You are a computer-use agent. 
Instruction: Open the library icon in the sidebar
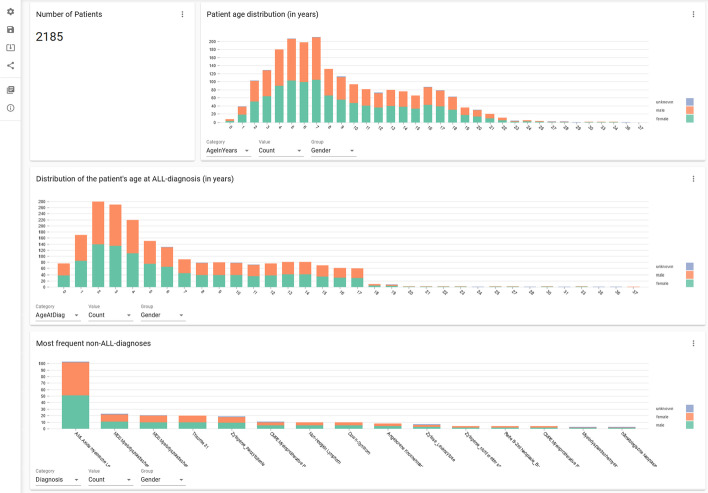[11, 89]
